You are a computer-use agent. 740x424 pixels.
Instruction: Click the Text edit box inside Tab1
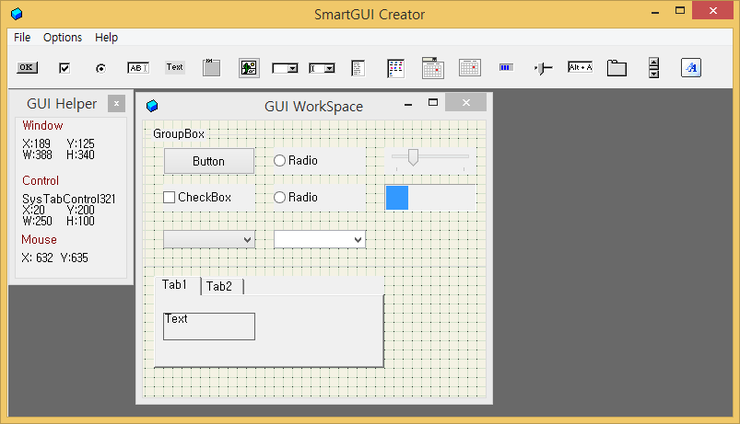point(209,326)
